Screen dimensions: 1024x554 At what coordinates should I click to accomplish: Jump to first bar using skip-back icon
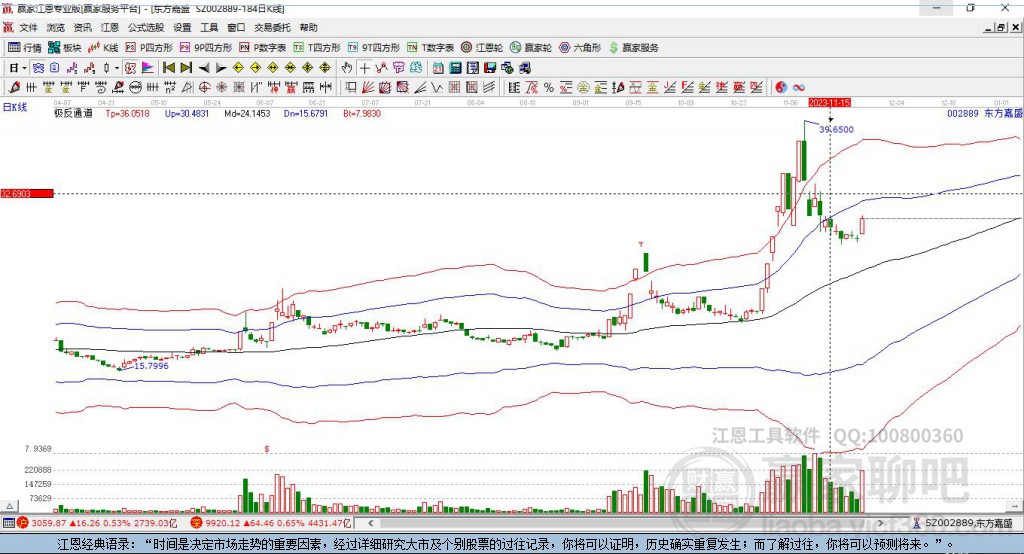click(x=169, y=68)
